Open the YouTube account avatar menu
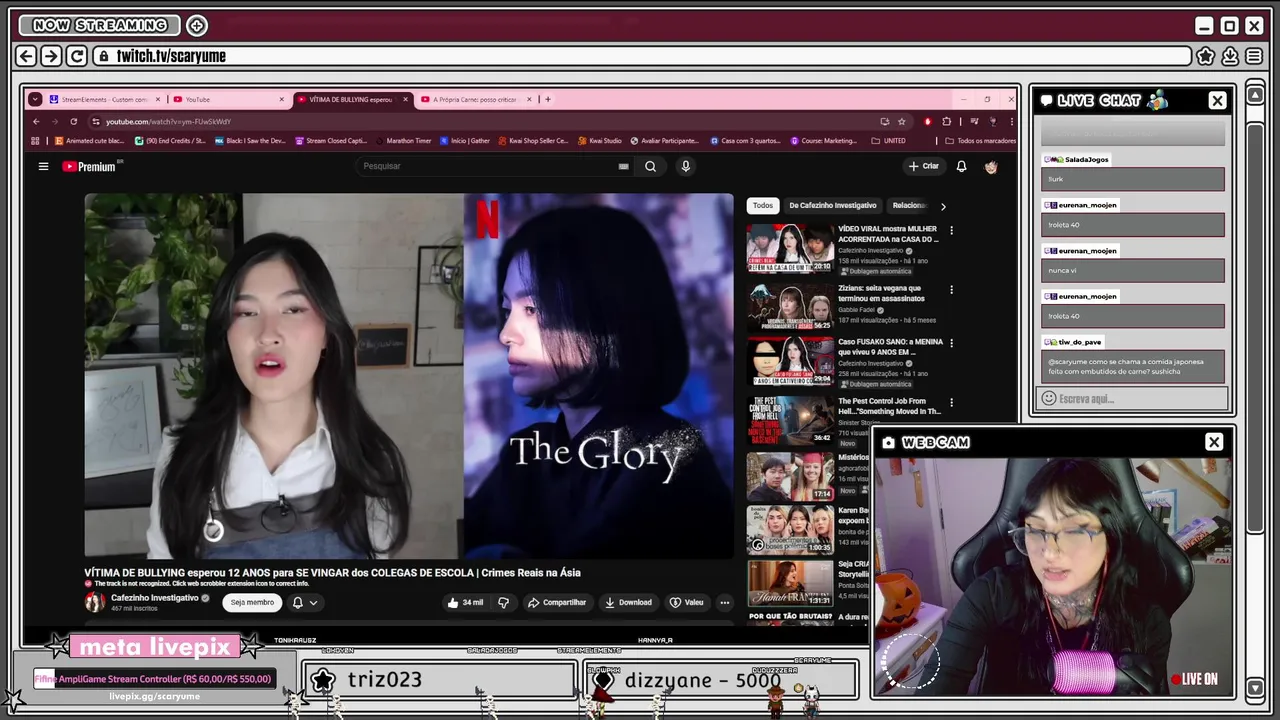The image size is (1280, 720). tap(991, 166)
